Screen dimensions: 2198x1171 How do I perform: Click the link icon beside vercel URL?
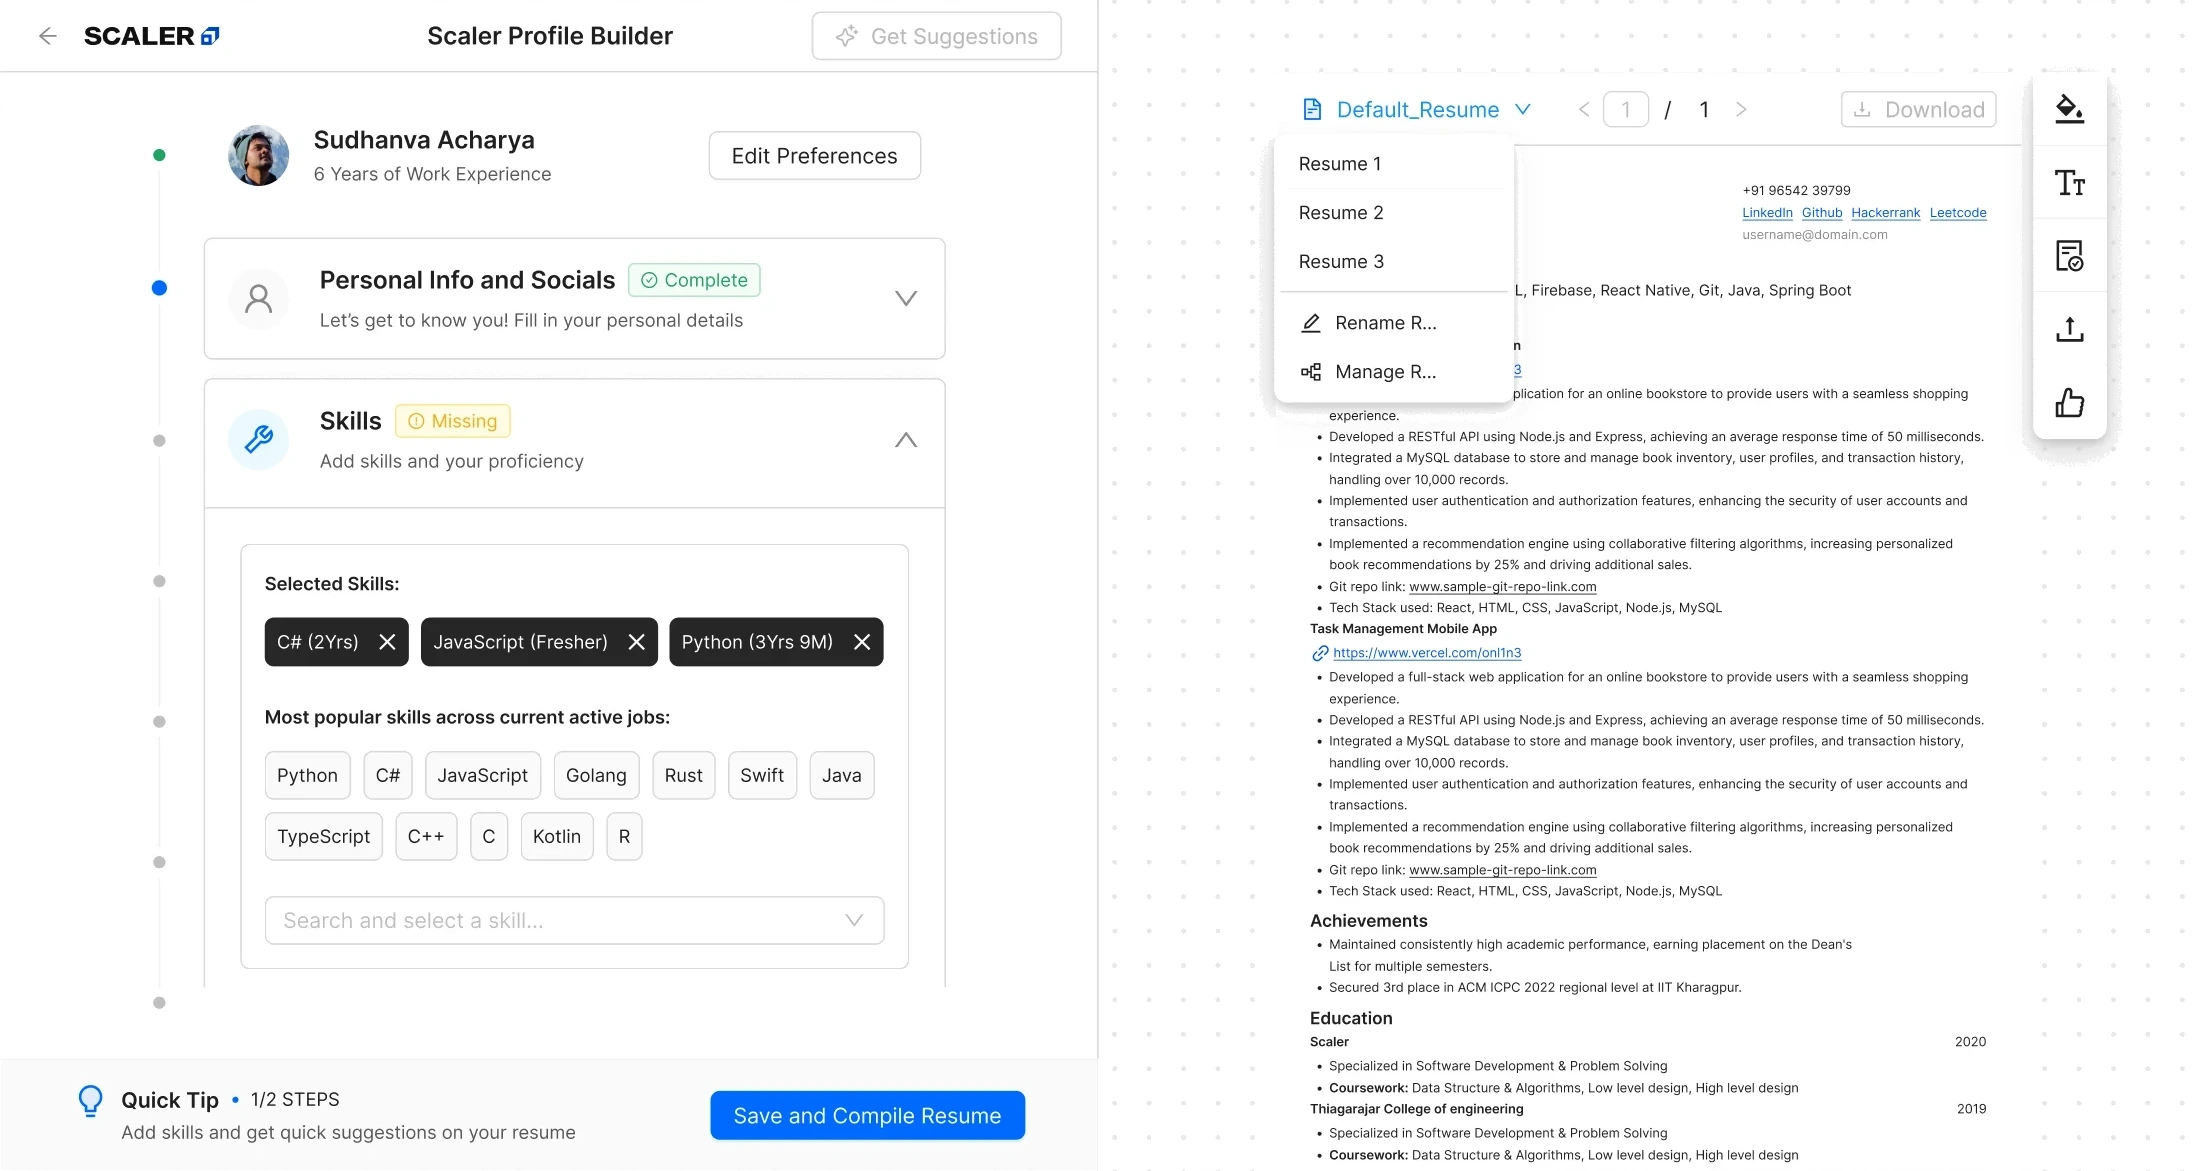(x=1320, y=653)
